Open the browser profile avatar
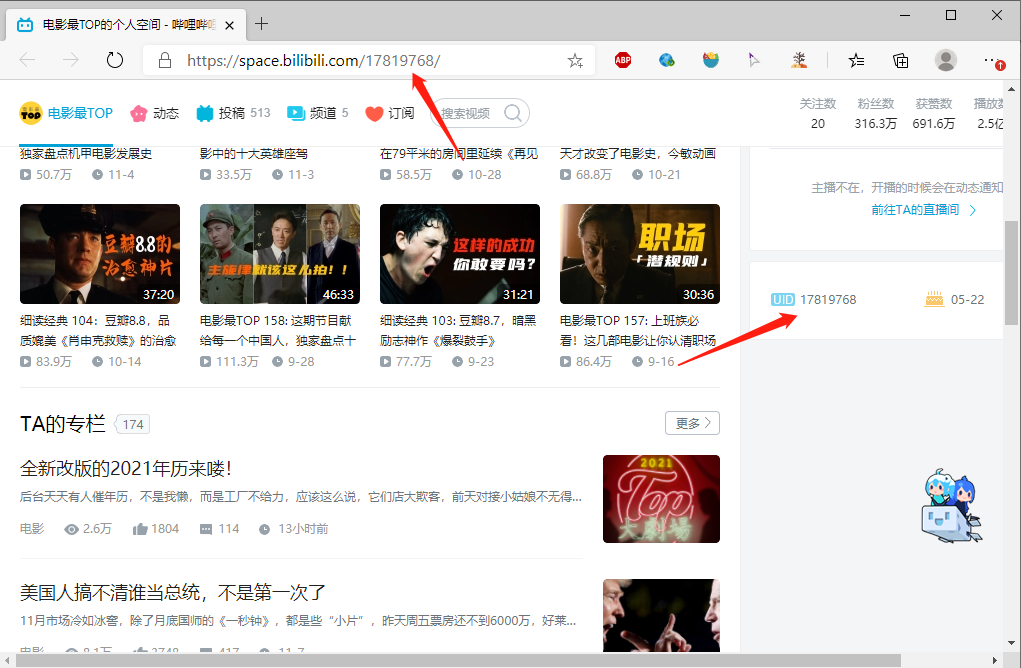 tap(945, 60)
